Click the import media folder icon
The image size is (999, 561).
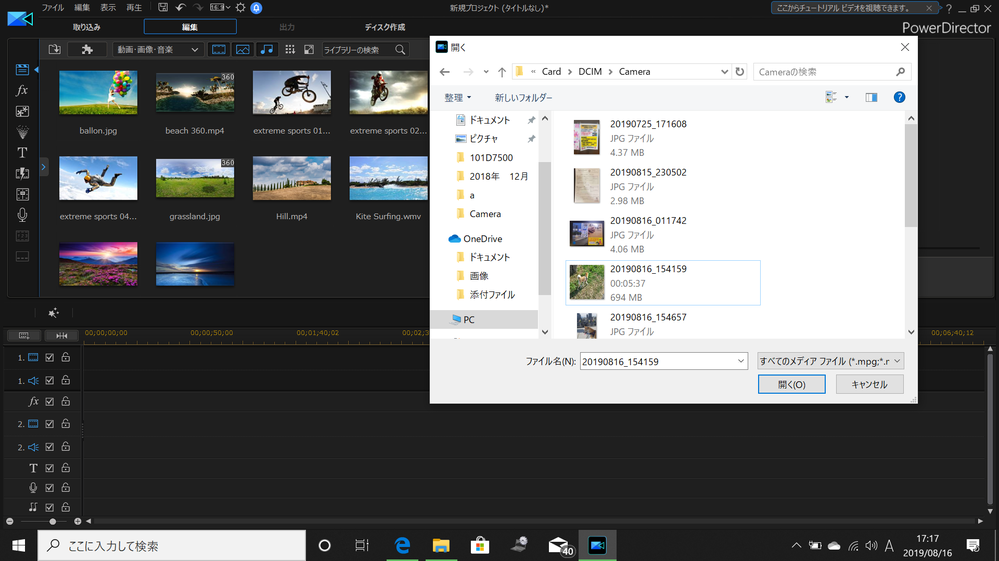point(55,50)
